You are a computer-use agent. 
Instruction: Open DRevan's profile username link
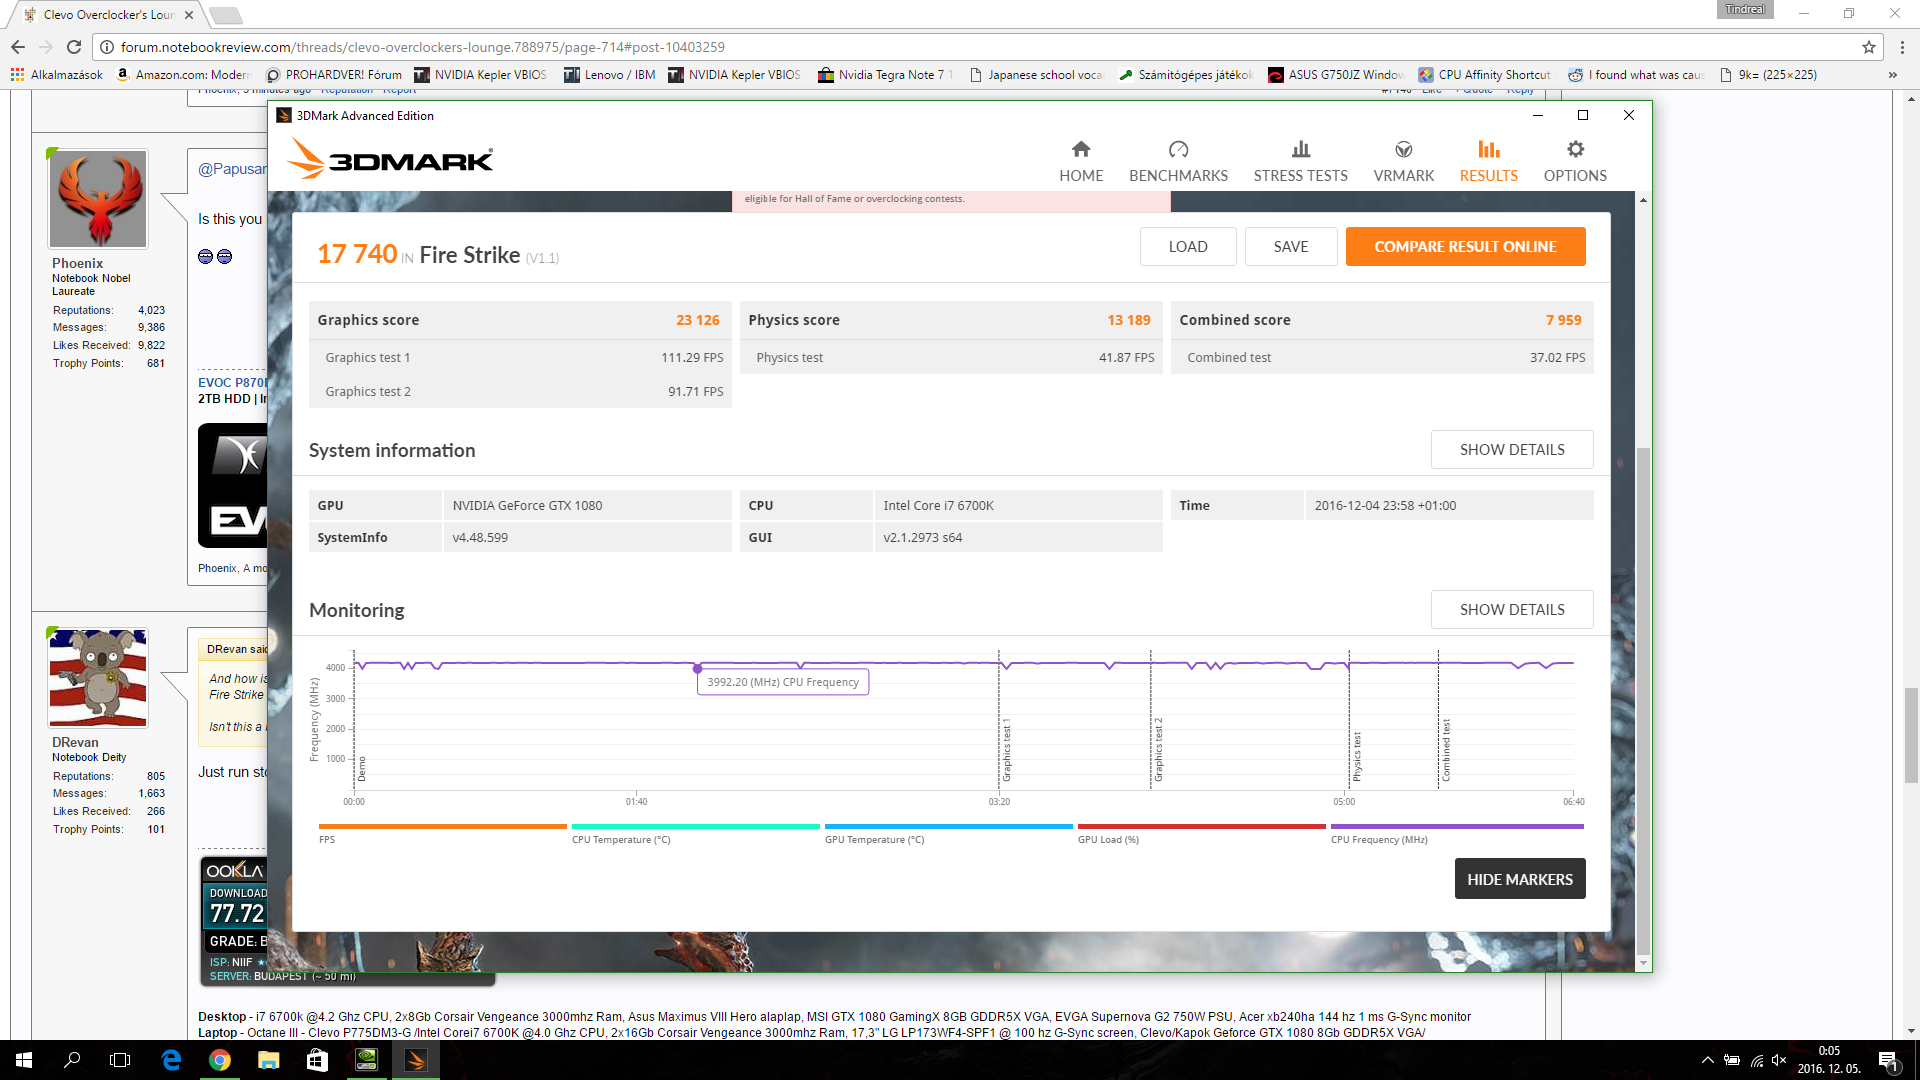[x=75, y=742]
